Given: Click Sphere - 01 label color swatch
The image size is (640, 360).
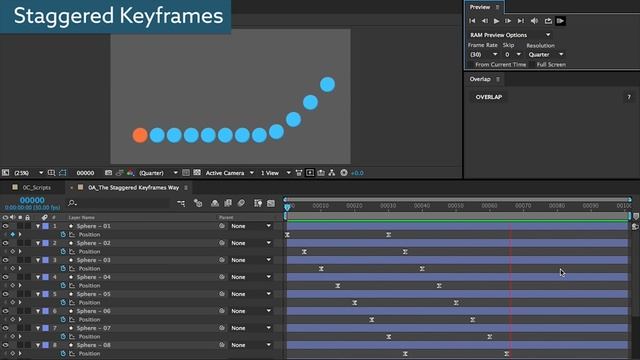Looking at the screenshot, I should coord(46,226).
